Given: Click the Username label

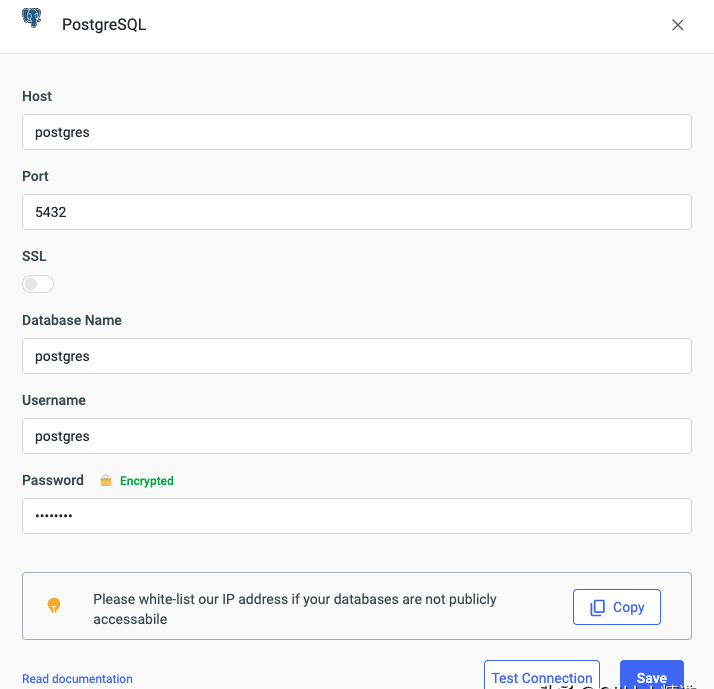Looking at the screenshot, I should coord(54,400).
